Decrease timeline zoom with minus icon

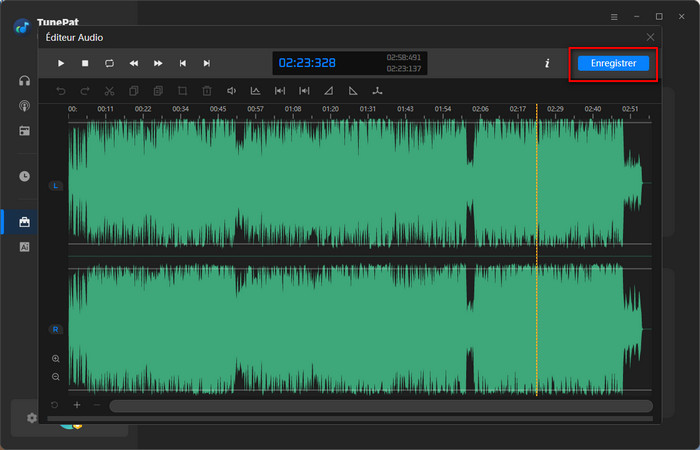[97, 405]
